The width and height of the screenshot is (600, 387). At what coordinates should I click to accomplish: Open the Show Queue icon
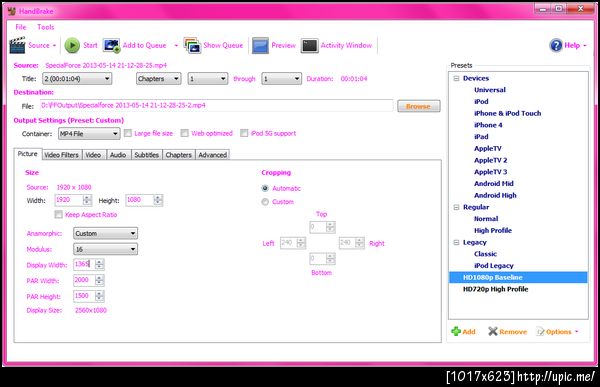pos(192,45)
